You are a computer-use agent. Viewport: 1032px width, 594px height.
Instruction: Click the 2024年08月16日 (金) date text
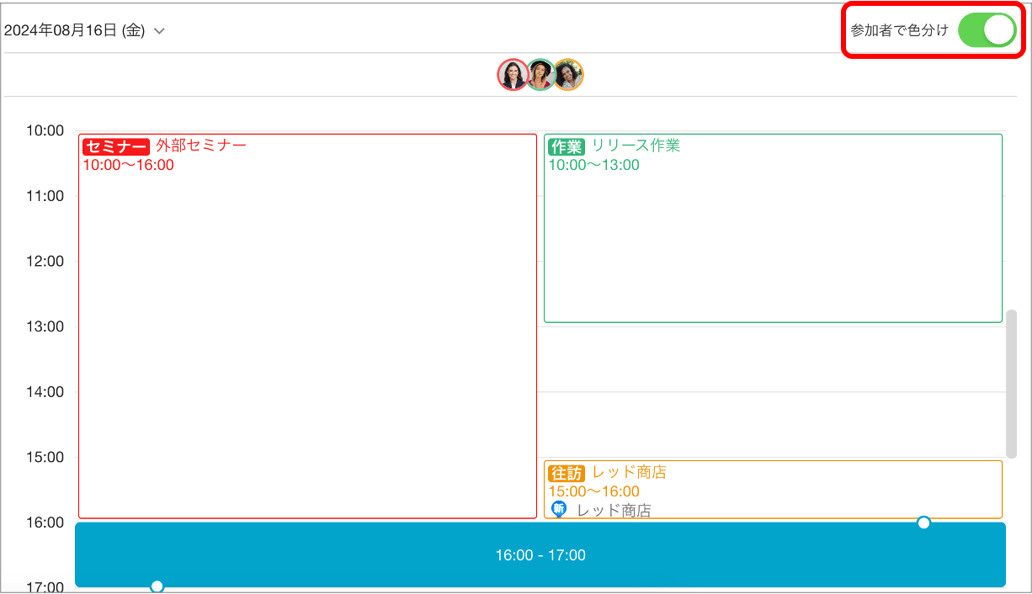point(75,31)
